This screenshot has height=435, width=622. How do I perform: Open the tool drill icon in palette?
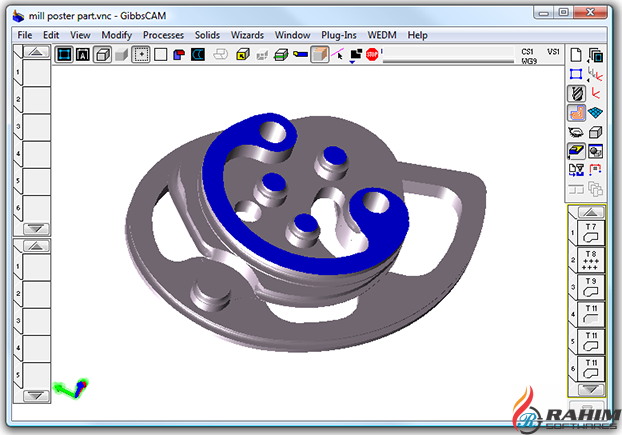pos(576,93)
